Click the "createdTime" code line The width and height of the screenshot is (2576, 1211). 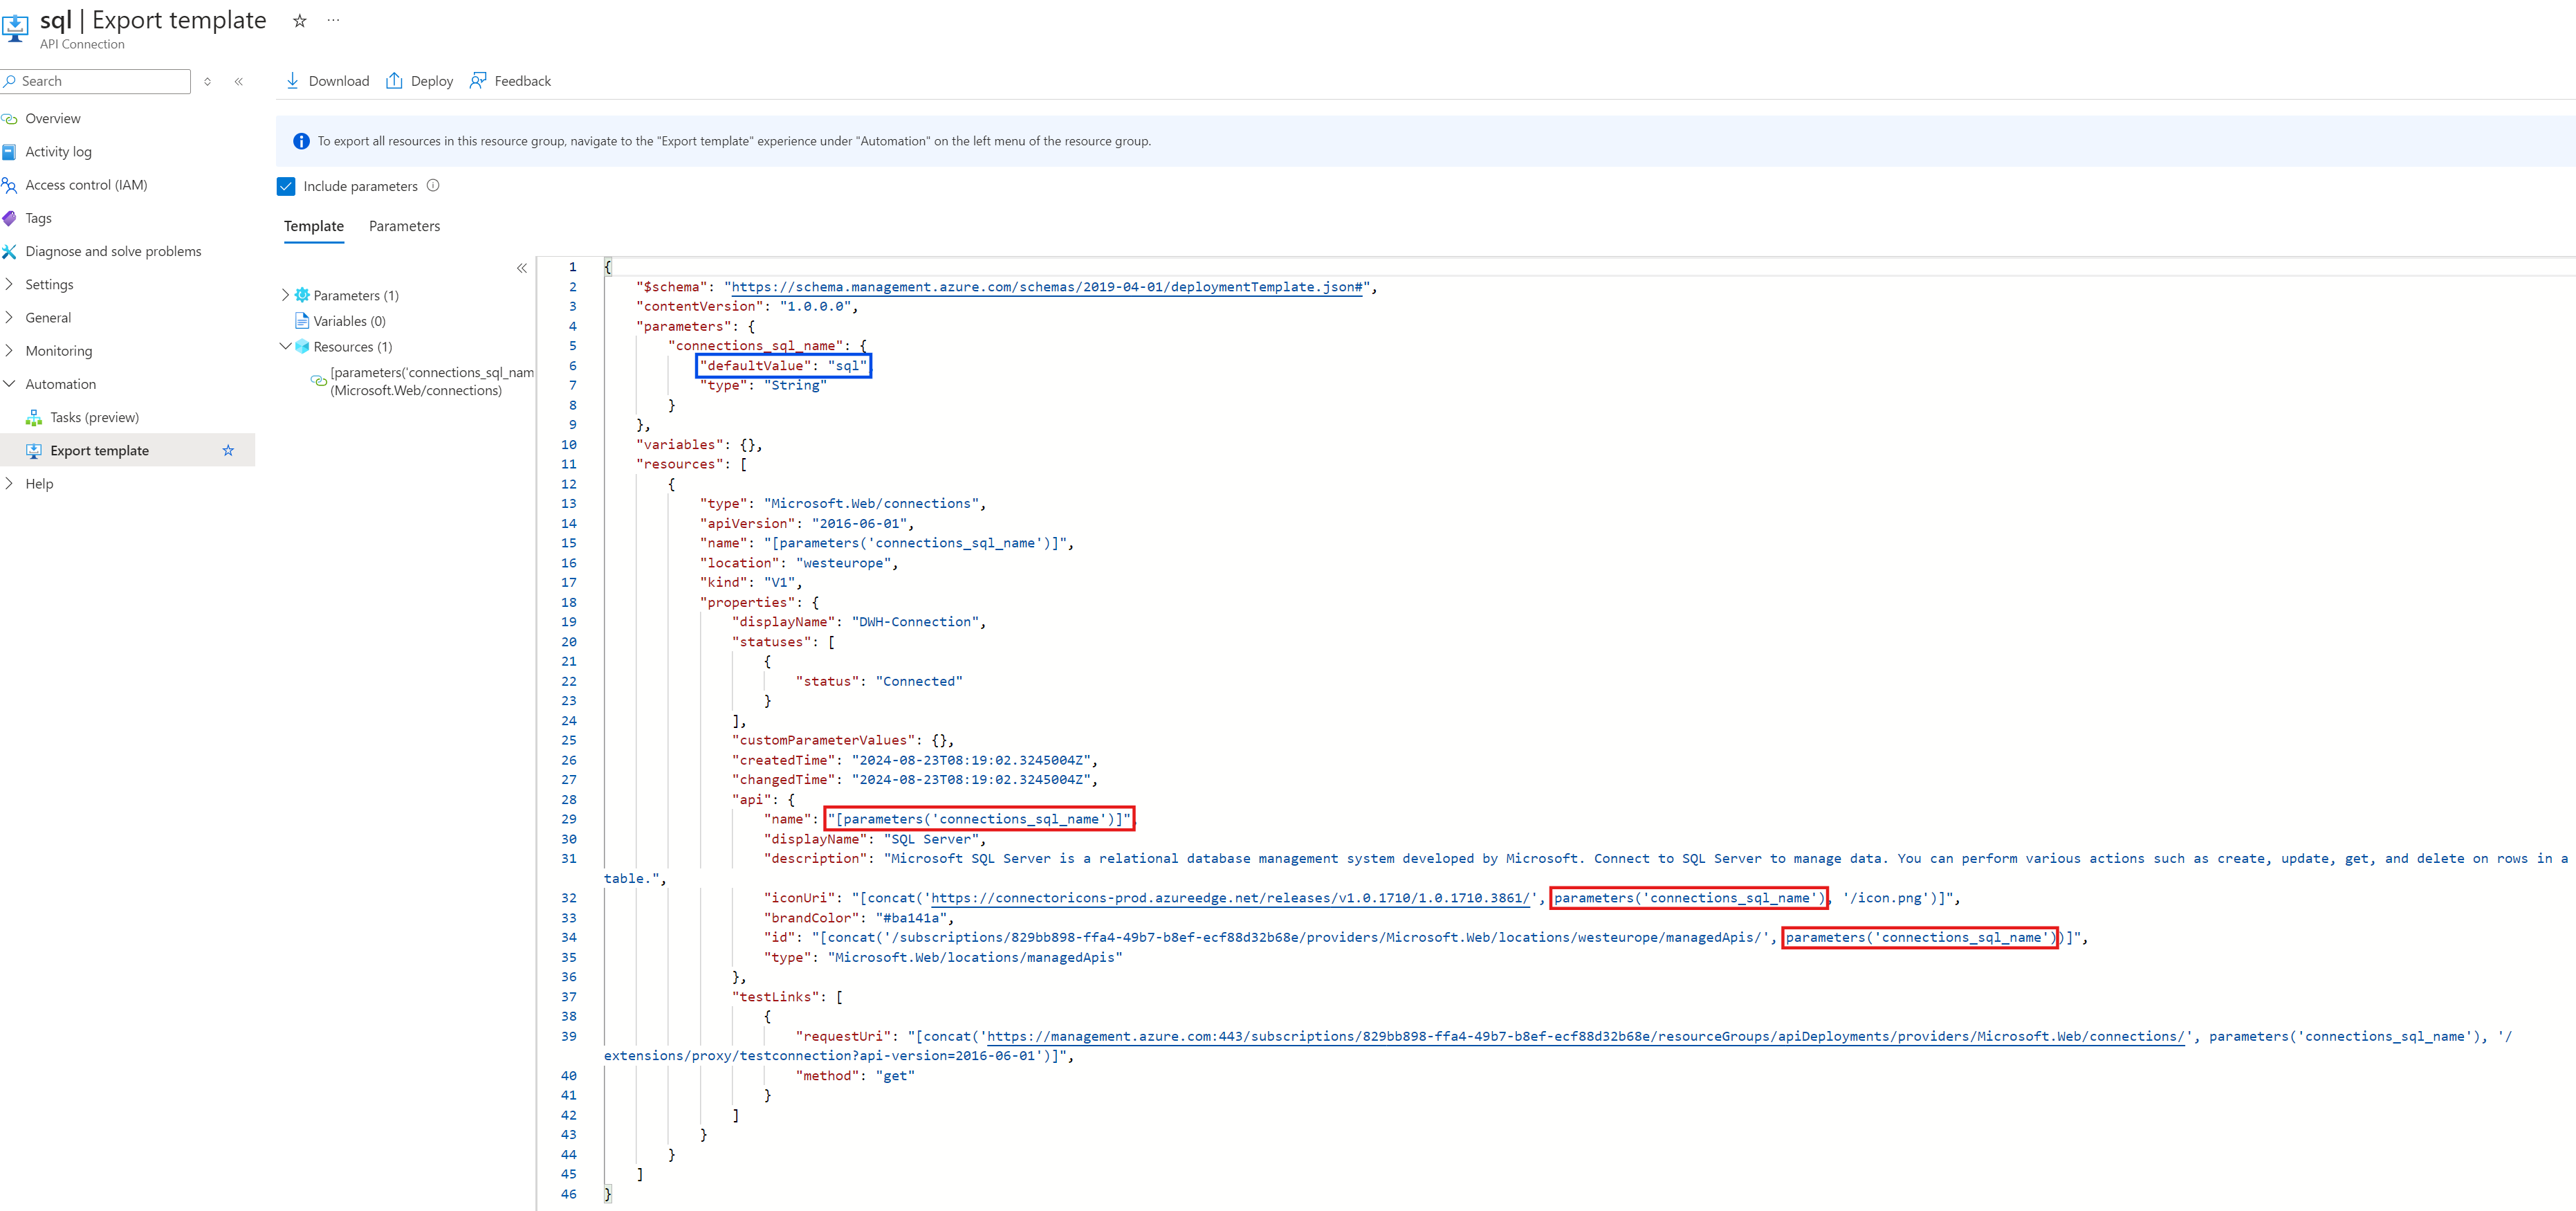click(915, 760)
